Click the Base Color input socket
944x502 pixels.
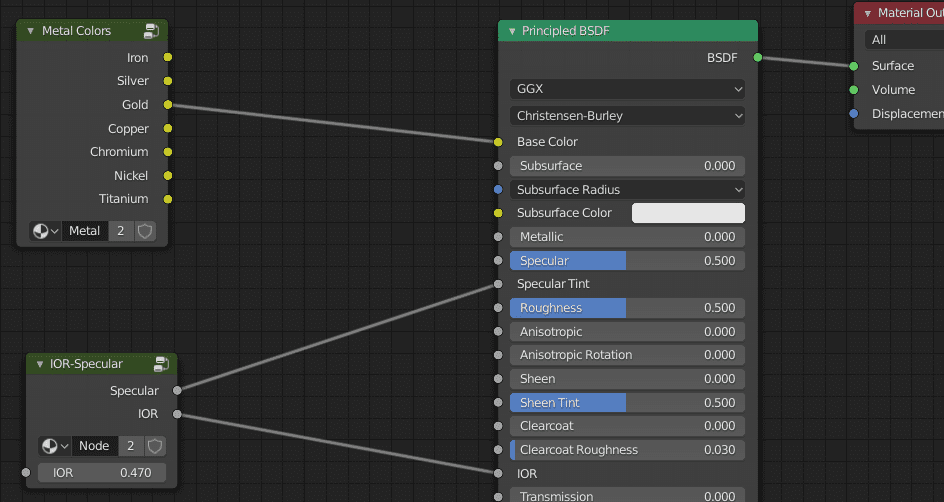coord(498,142)
